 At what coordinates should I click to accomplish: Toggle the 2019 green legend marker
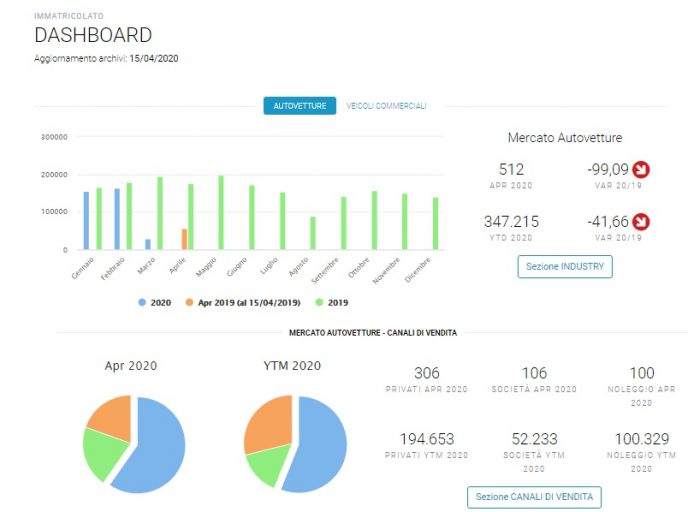point(319,302)
